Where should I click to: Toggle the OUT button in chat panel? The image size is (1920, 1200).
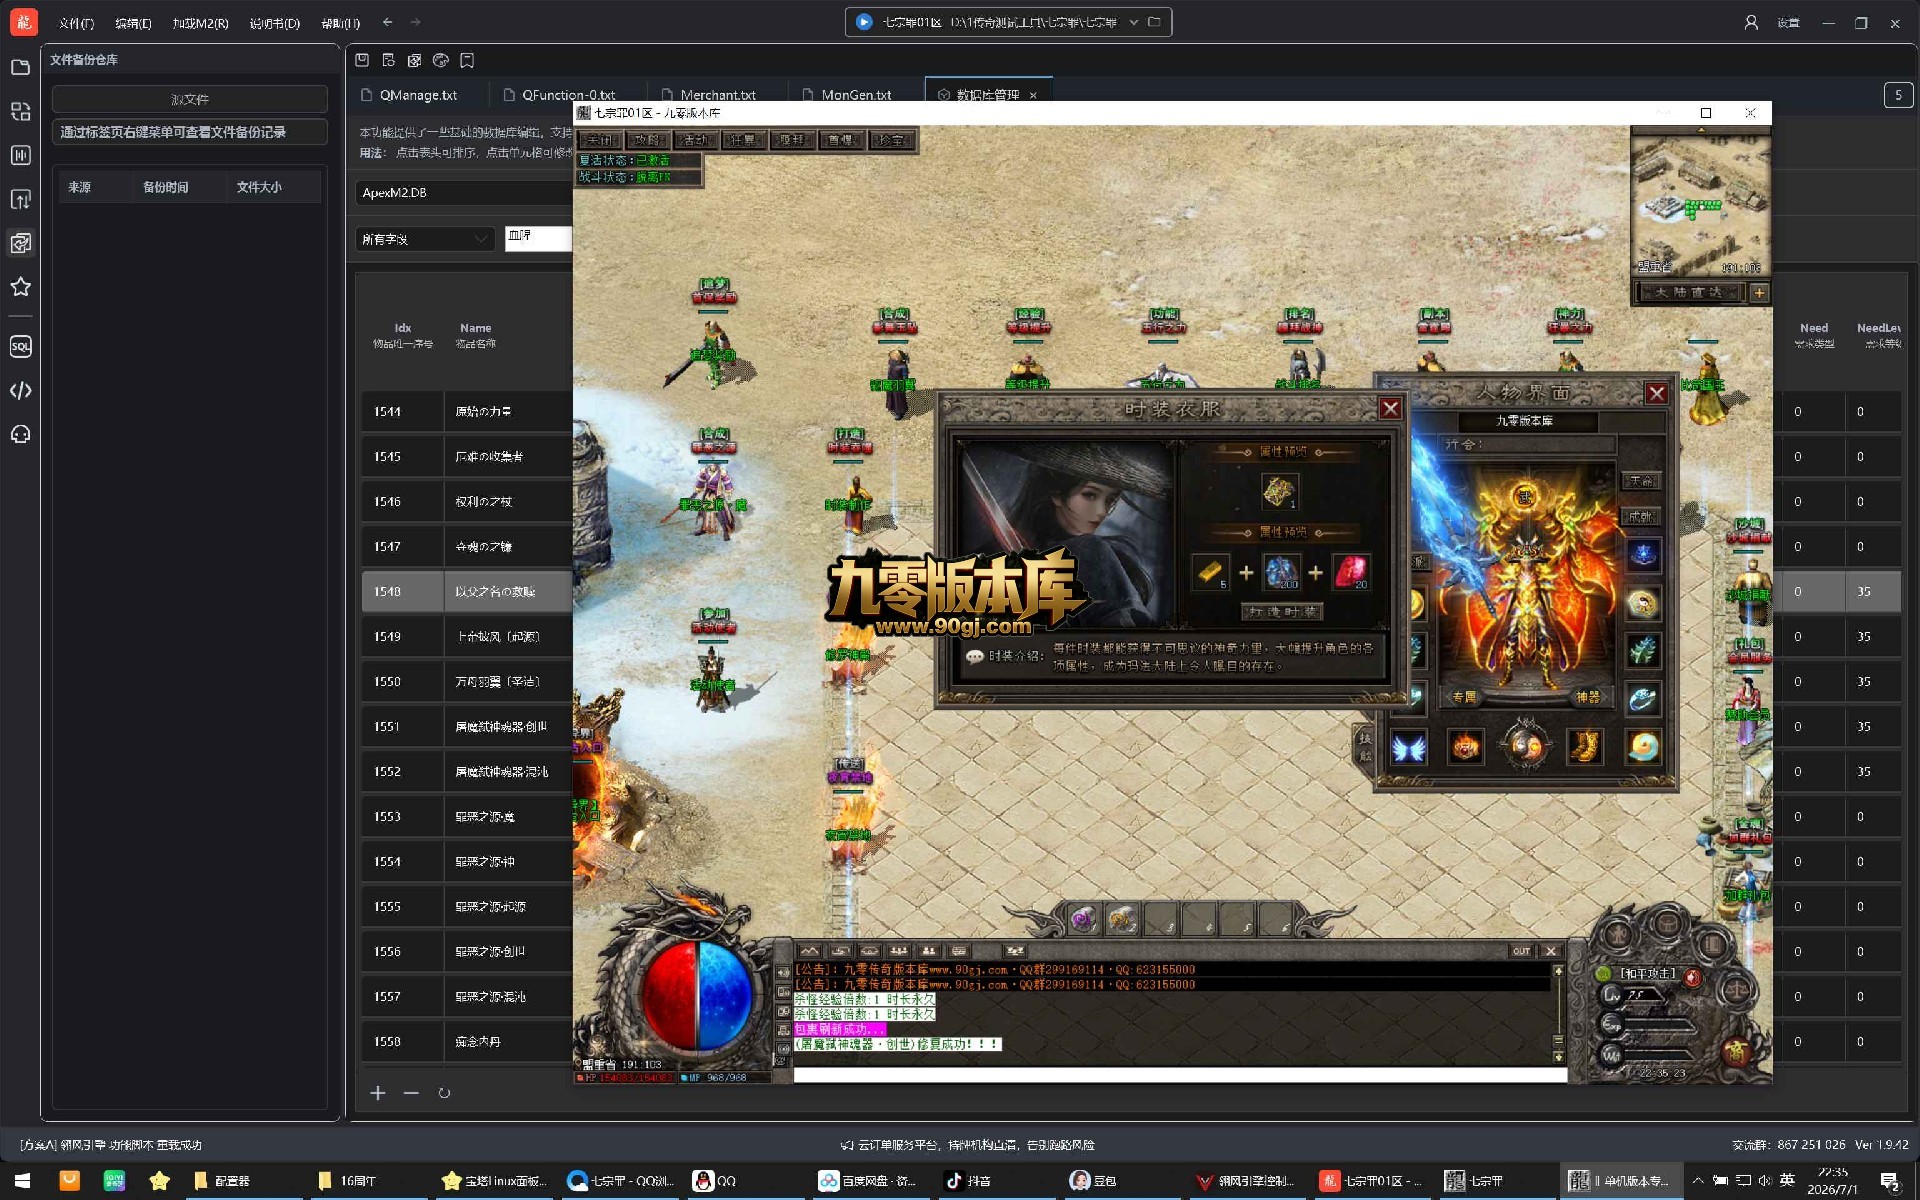[1521, 951]
